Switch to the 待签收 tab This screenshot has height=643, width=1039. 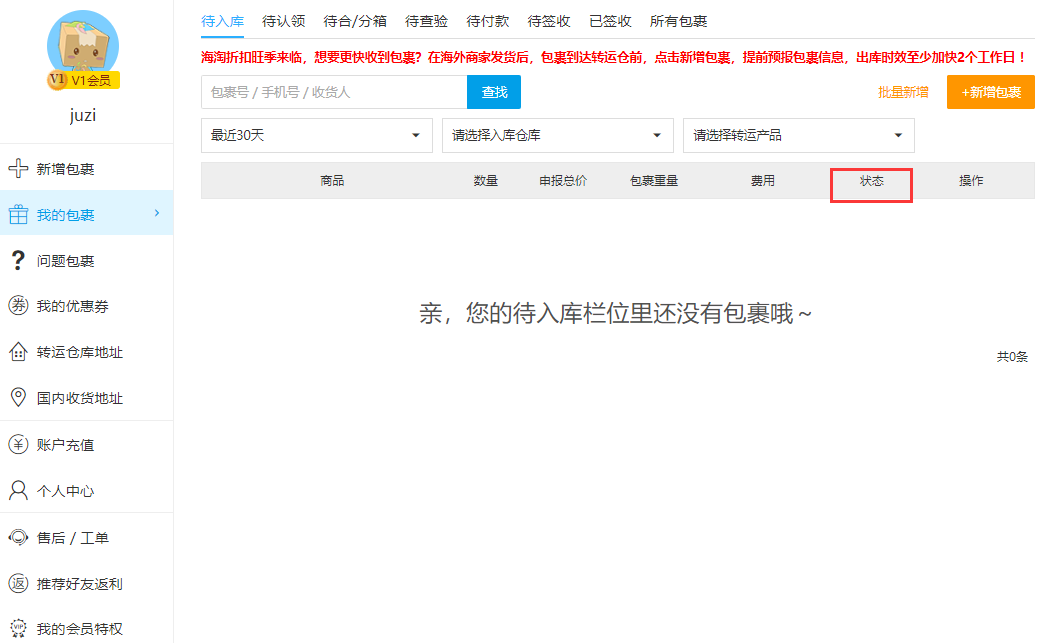pyautogui.click(x=549, y=21)
